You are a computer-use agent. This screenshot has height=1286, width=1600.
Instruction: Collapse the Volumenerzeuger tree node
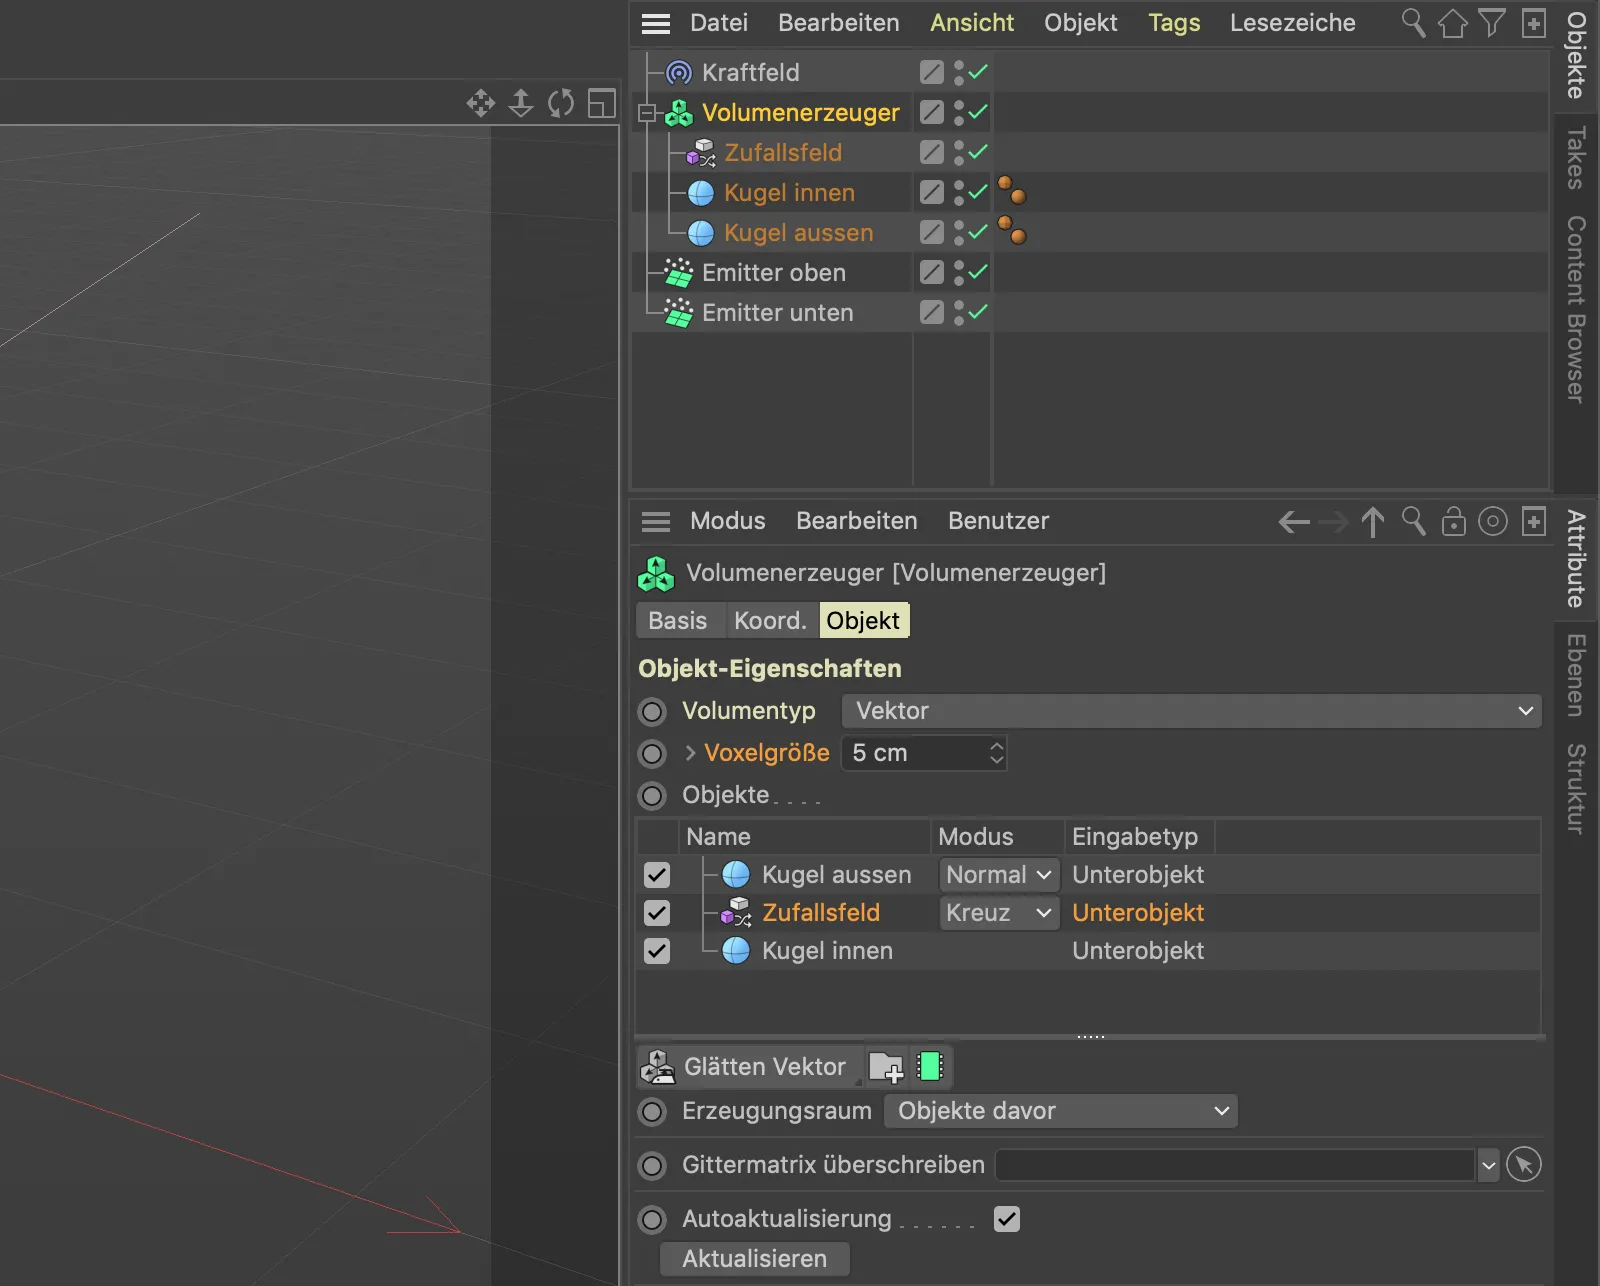pos(647,113)
